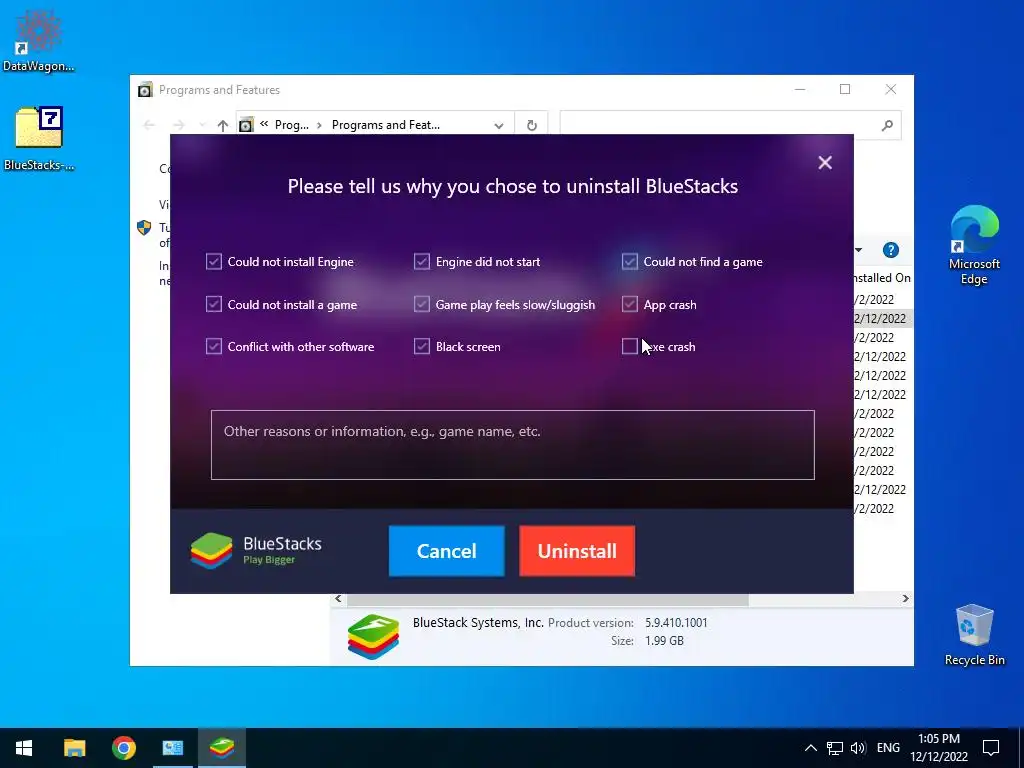The height and width of the screenshot is (768, 1024).
Task: Click the Prog... breadcrumb in address bar
Action: 292,125
